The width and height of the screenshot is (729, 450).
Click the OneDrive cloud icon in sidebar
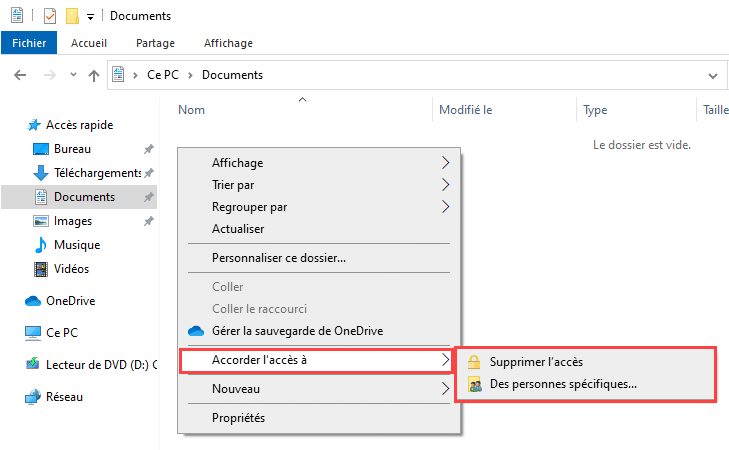(33, 301)
